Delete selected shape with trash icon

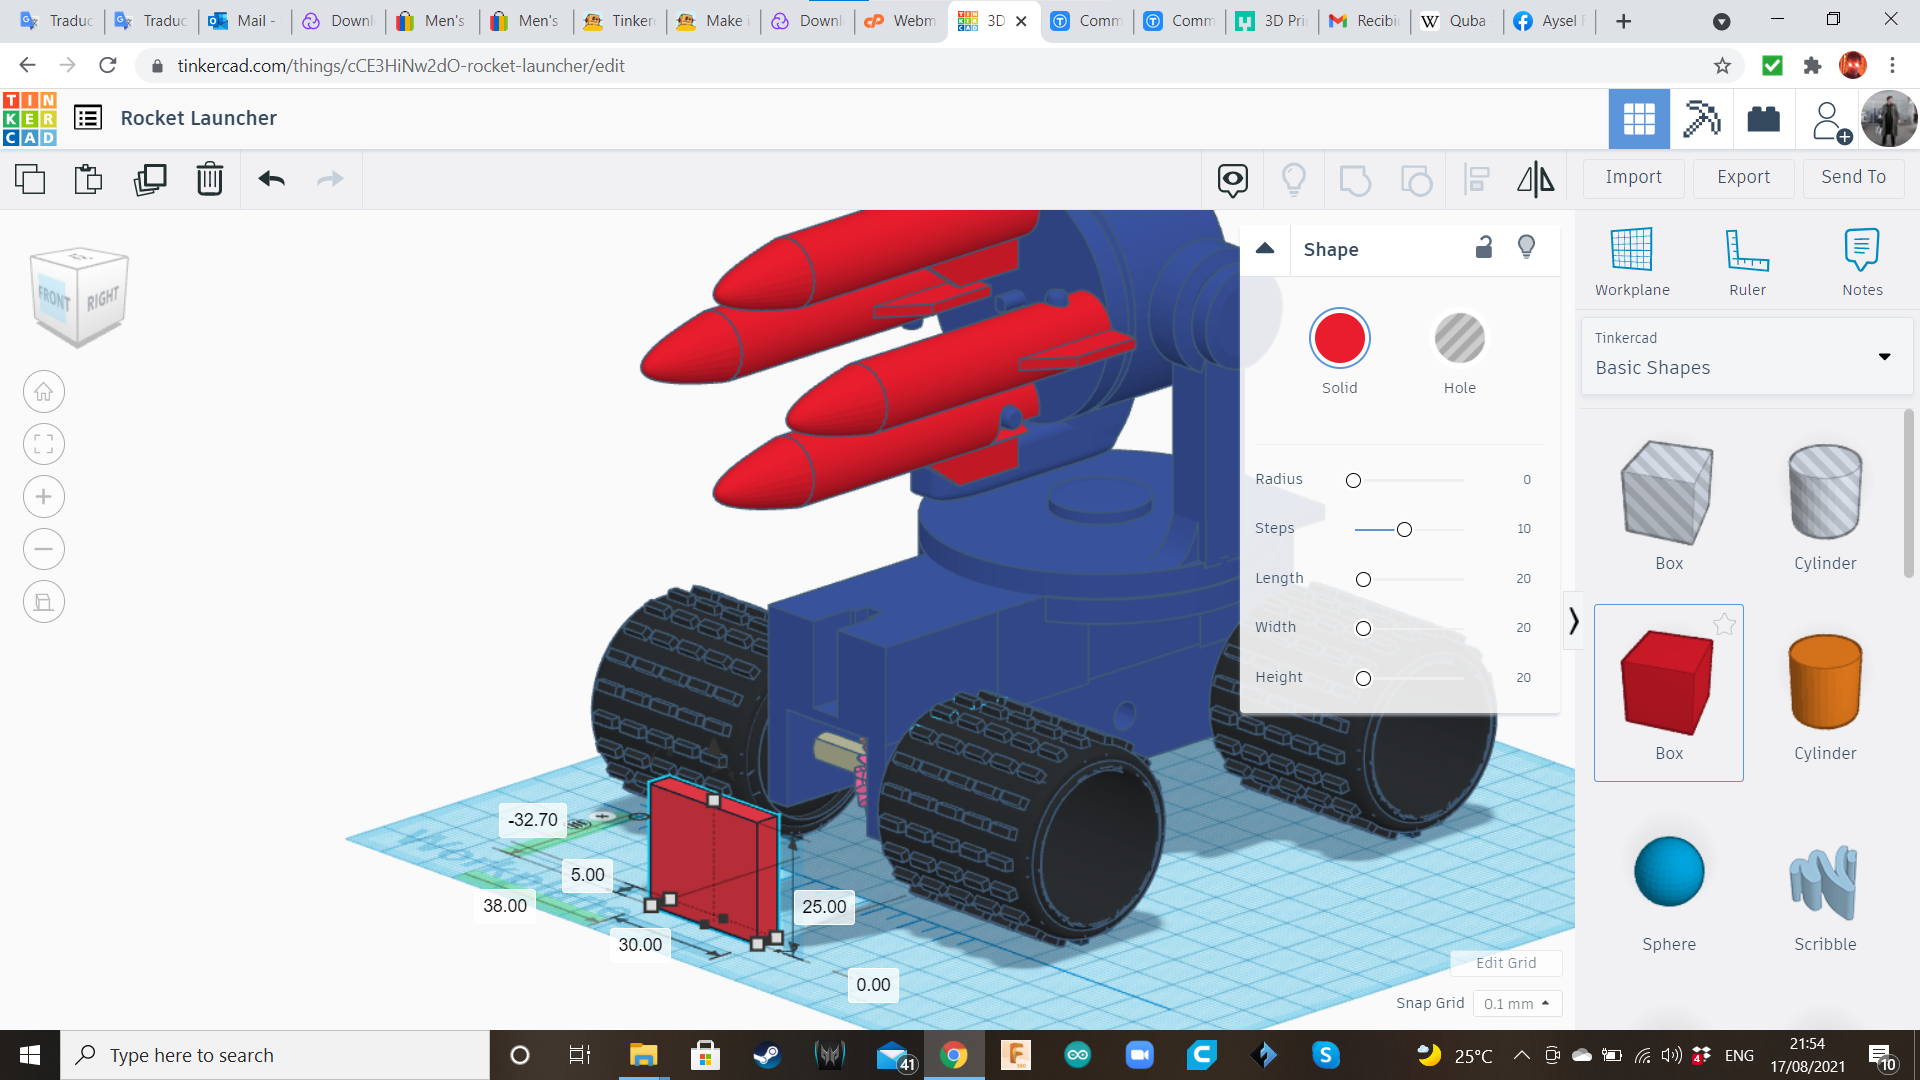click(209, 179)
